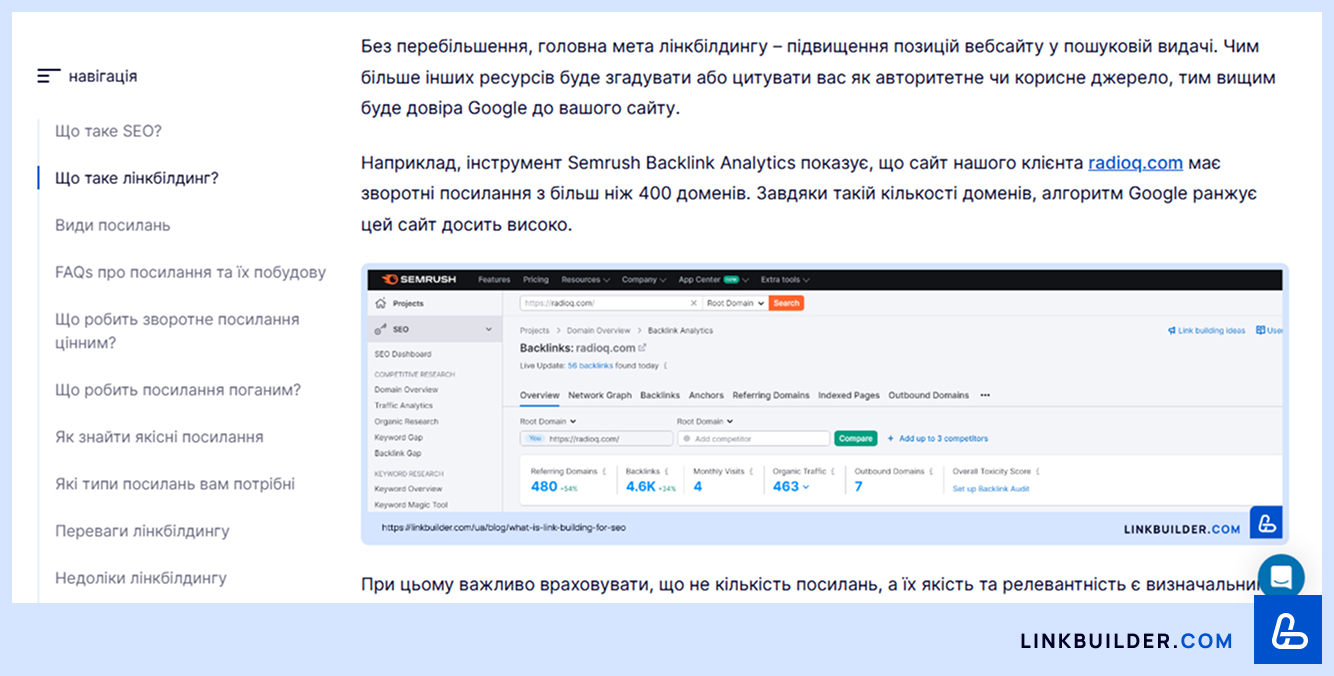Screen dimensions: 1334x676
Task: Expand Extra tools menu in Semrush
Action: tap(785, 280)
